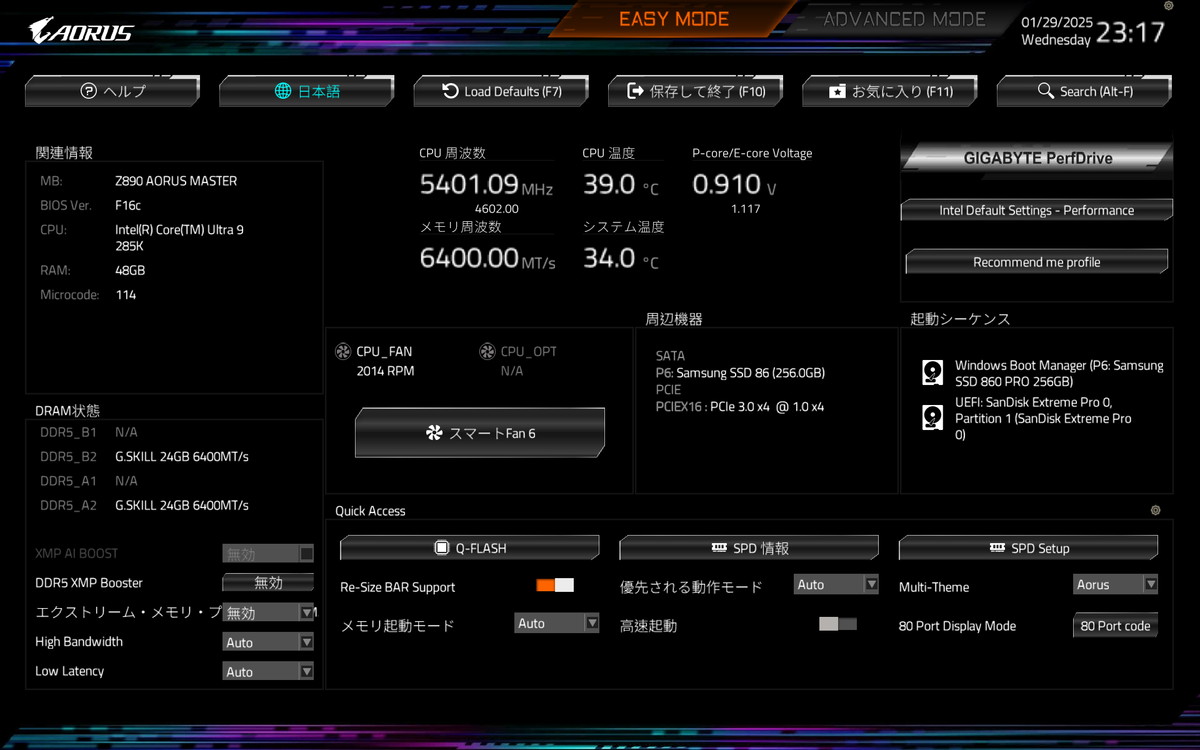The width and height of the screenshot is (1200, 750).
Task: Click the date 01/29/2025
Action: click(x=1057, y=22)
